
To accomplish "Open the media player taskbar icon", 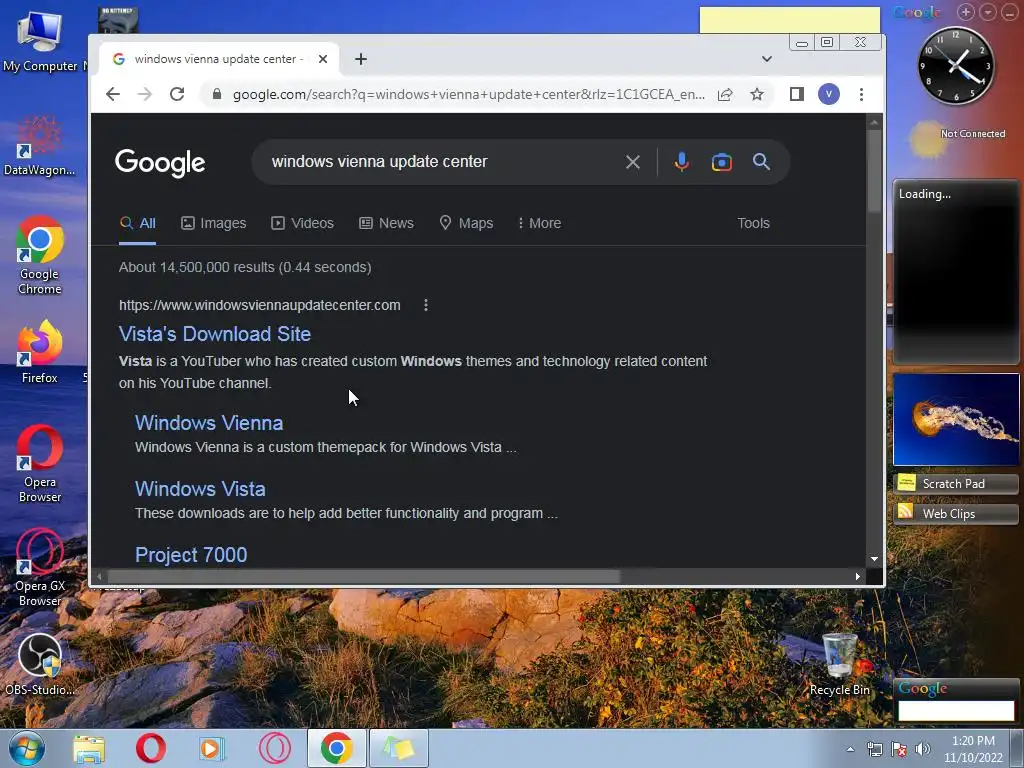I will [x=211, y=748].
